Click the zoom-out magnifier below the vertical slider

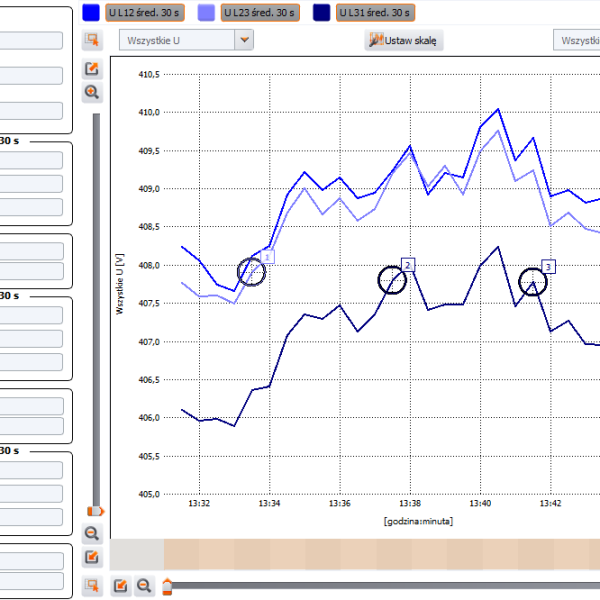(x=92, y=534)
